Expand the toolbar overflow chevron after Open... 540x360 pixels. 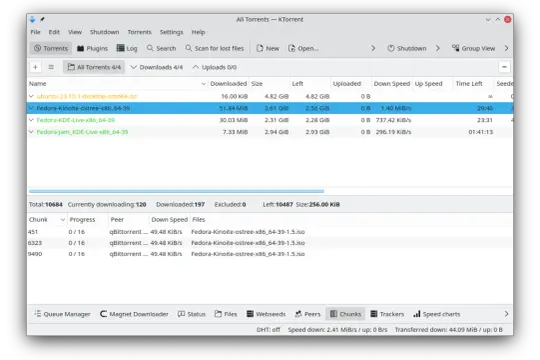tap(373, 48)
